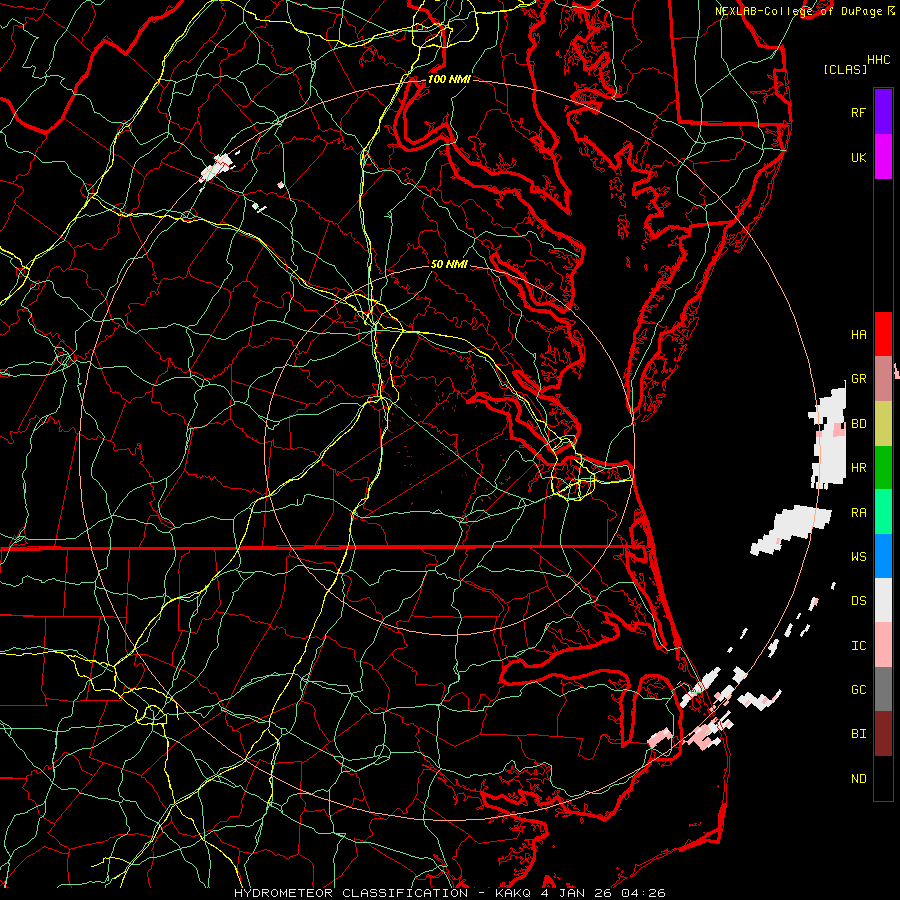Screen dimensions: 900x900
Task: Select the olive yellow BD legend swatch
Action: tap(883, 423)
